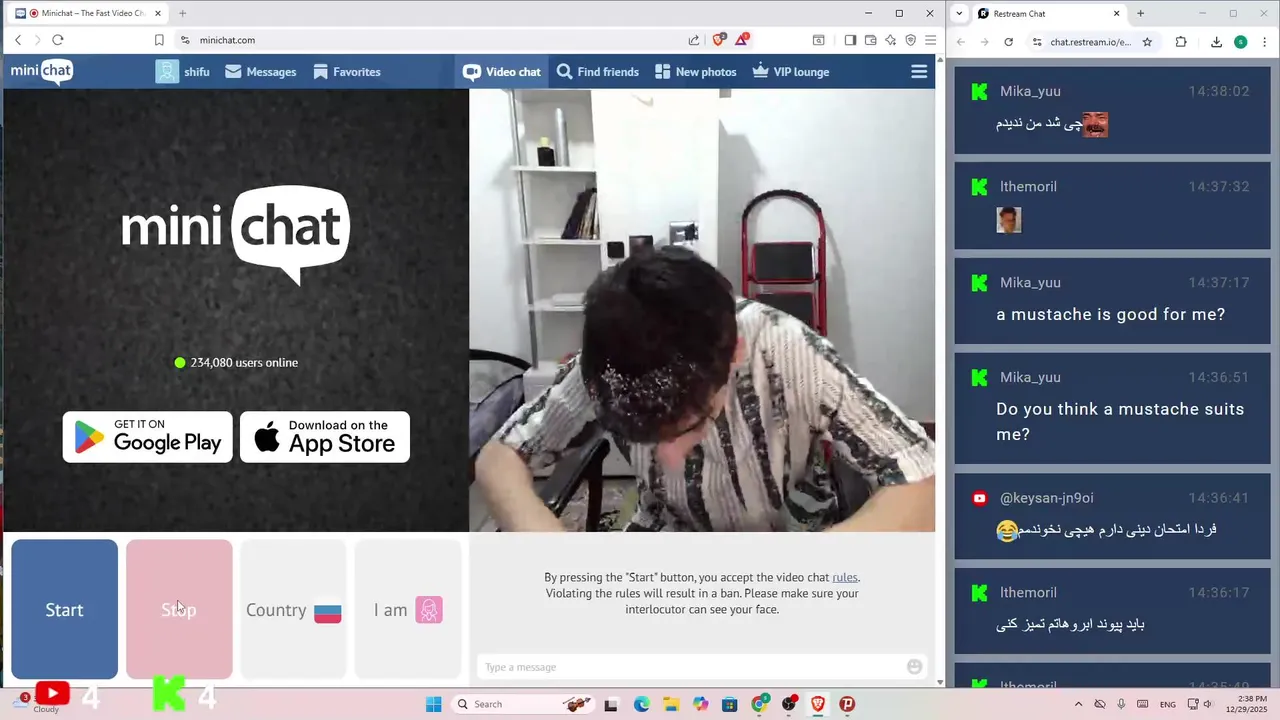Go back in Brave browser
Viewport: 1280px width, 720px height.
coord(18,40)
